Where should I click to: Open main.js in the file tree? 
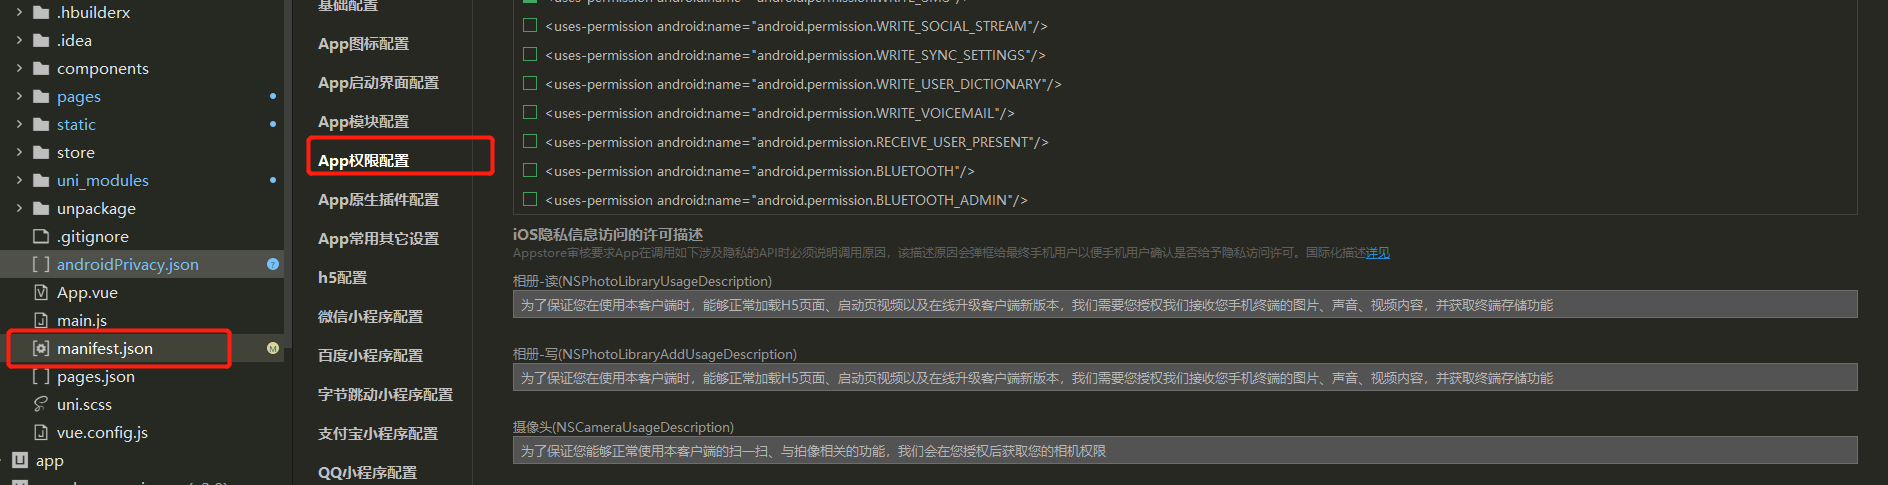click(82, 320)
